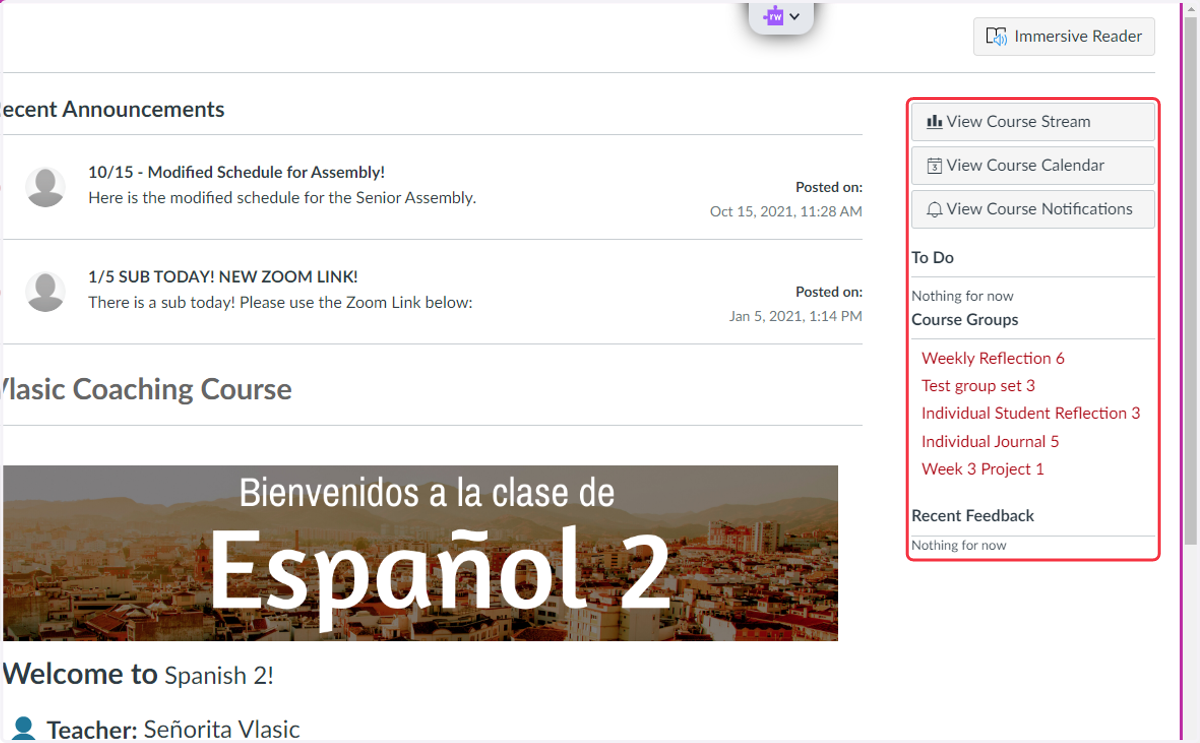Click the teacher person icon

[x=25, y=729]
